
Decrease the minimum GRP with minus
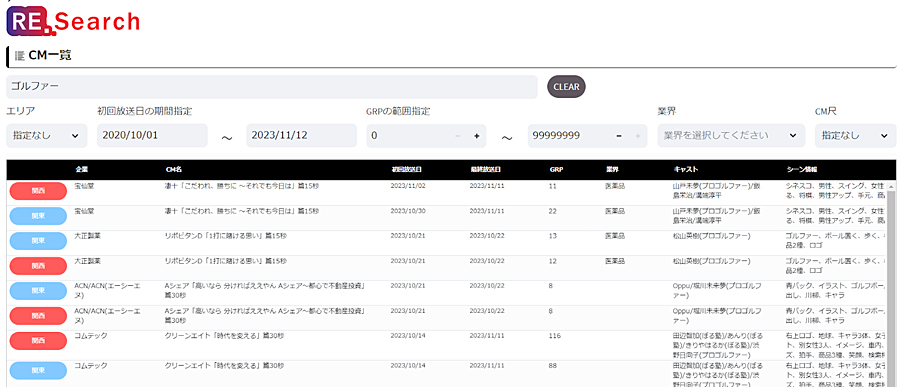click(x=457, y=136)
